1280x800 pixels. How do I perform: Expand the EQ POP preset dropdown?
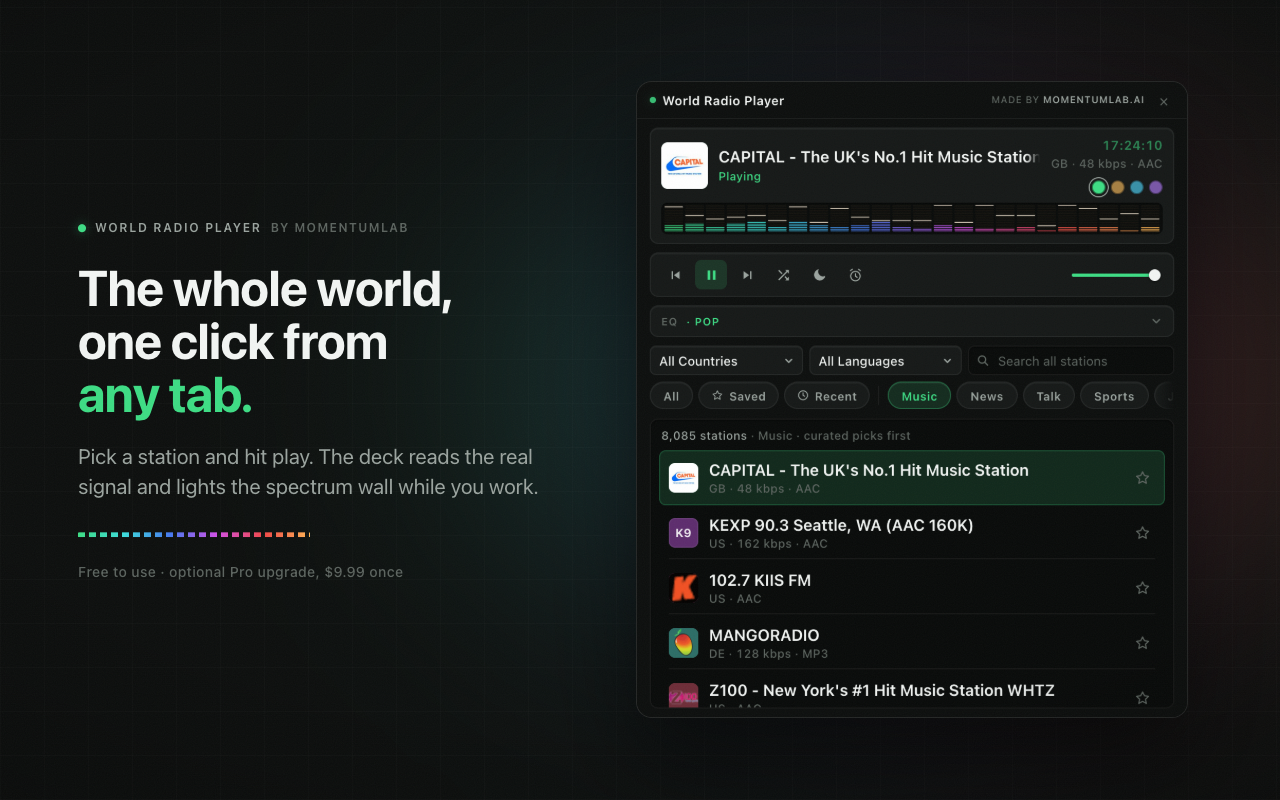tap(911, 321)
